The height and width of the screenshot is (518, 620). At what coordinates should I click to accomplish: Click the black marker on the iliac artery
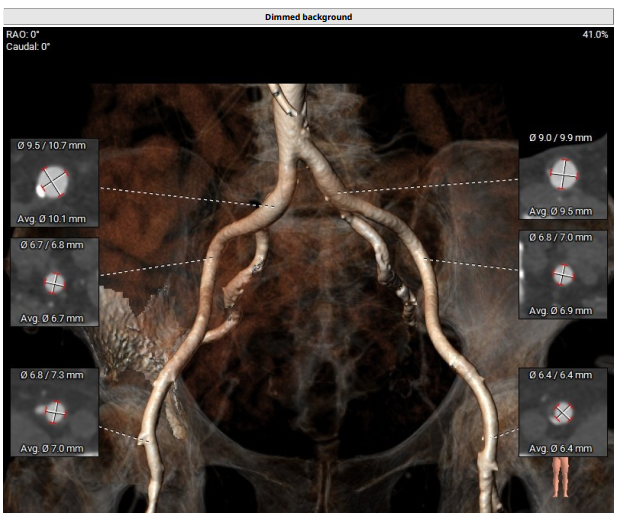pos(258,204)
